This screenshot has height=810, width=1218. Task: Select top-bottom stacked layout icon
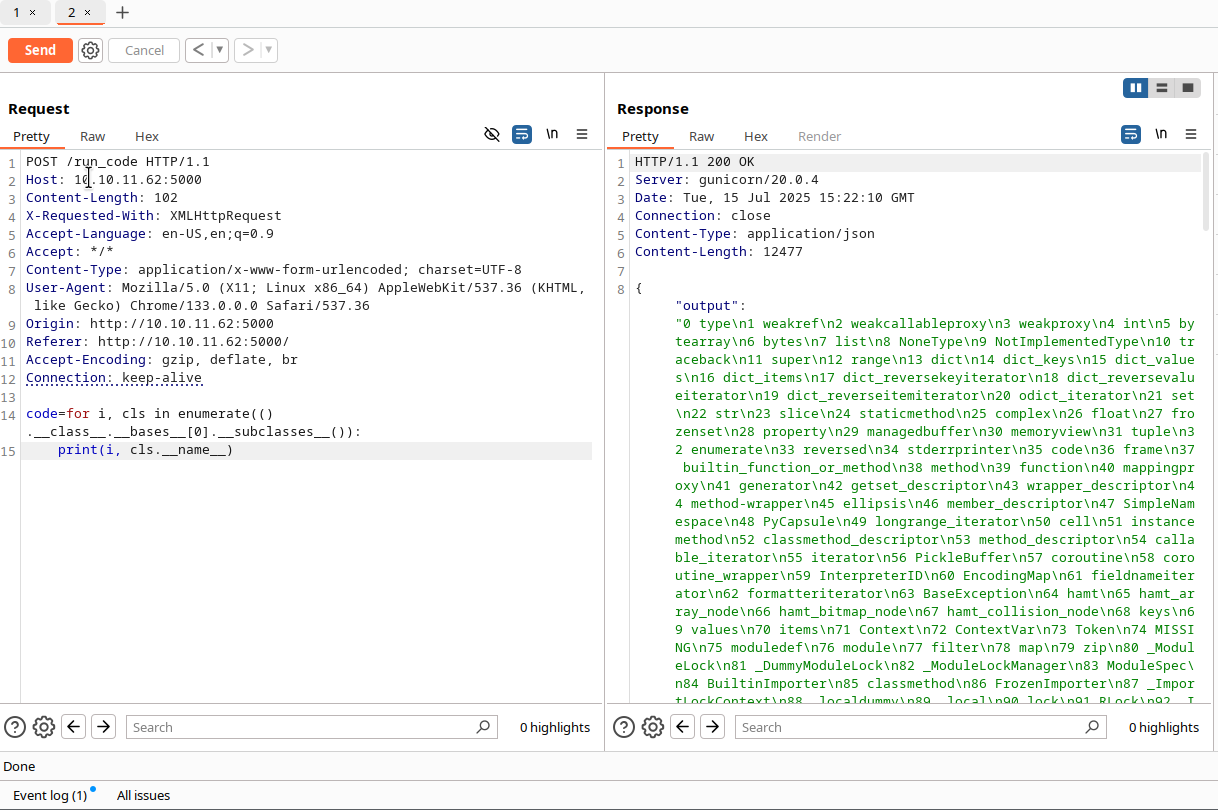coord(1162,88)
